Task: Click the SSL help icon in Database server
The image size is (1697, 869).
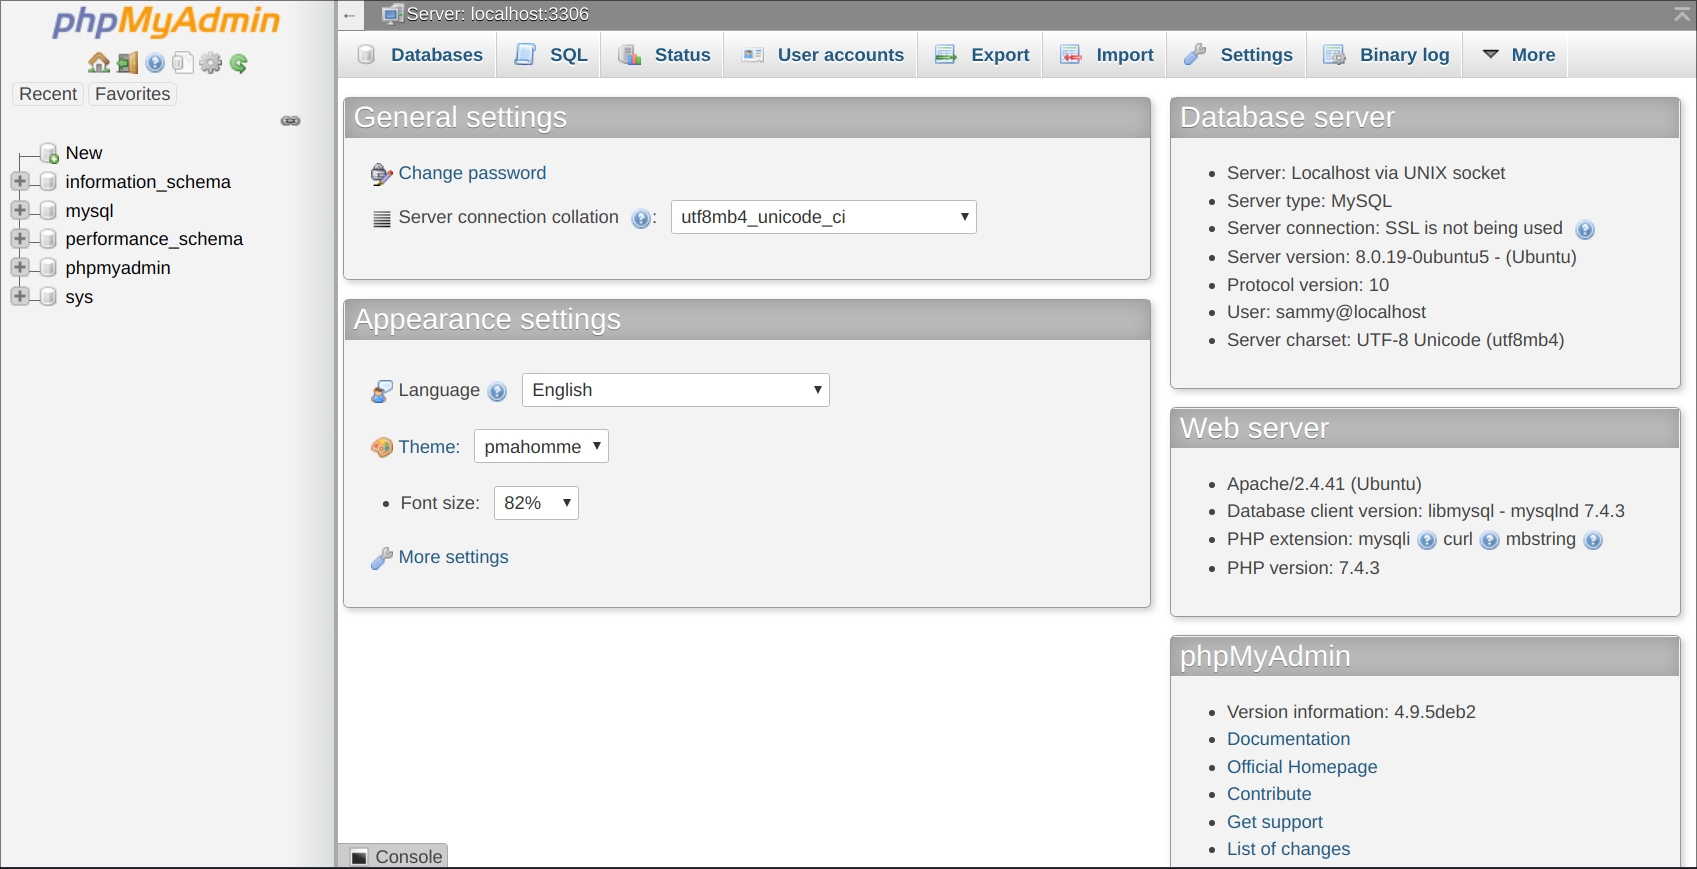Action: tap(1585, 230)
